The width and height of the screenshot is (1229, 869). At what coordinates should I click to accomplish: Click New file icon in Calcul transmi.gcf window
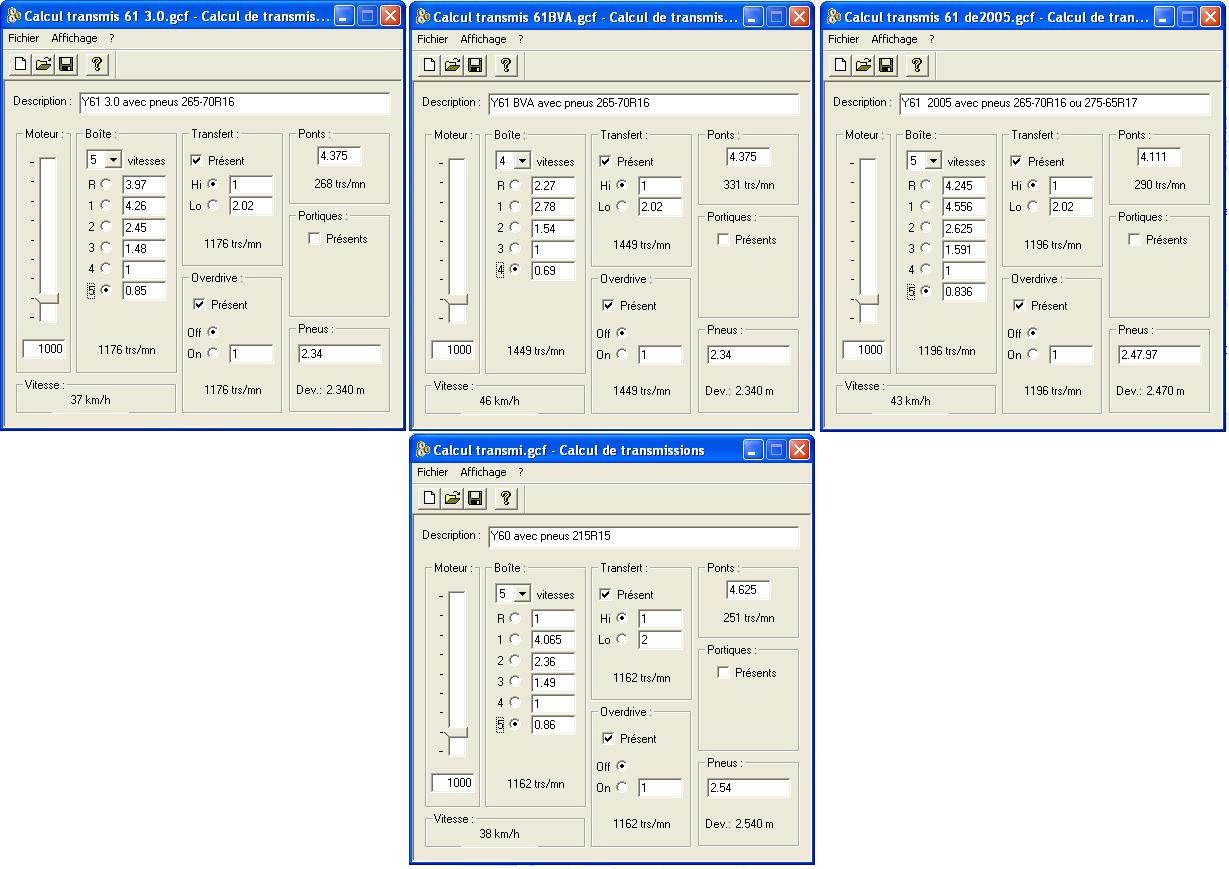(430, 498)
